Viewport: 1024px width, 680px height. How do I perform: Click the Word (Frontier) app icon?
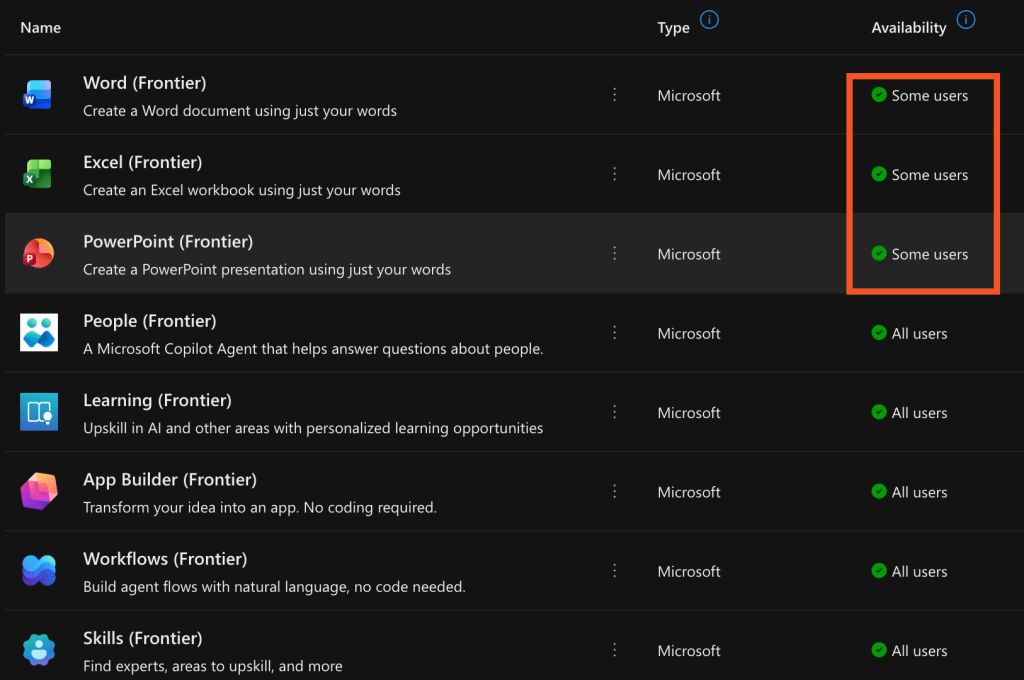[38, 96]
